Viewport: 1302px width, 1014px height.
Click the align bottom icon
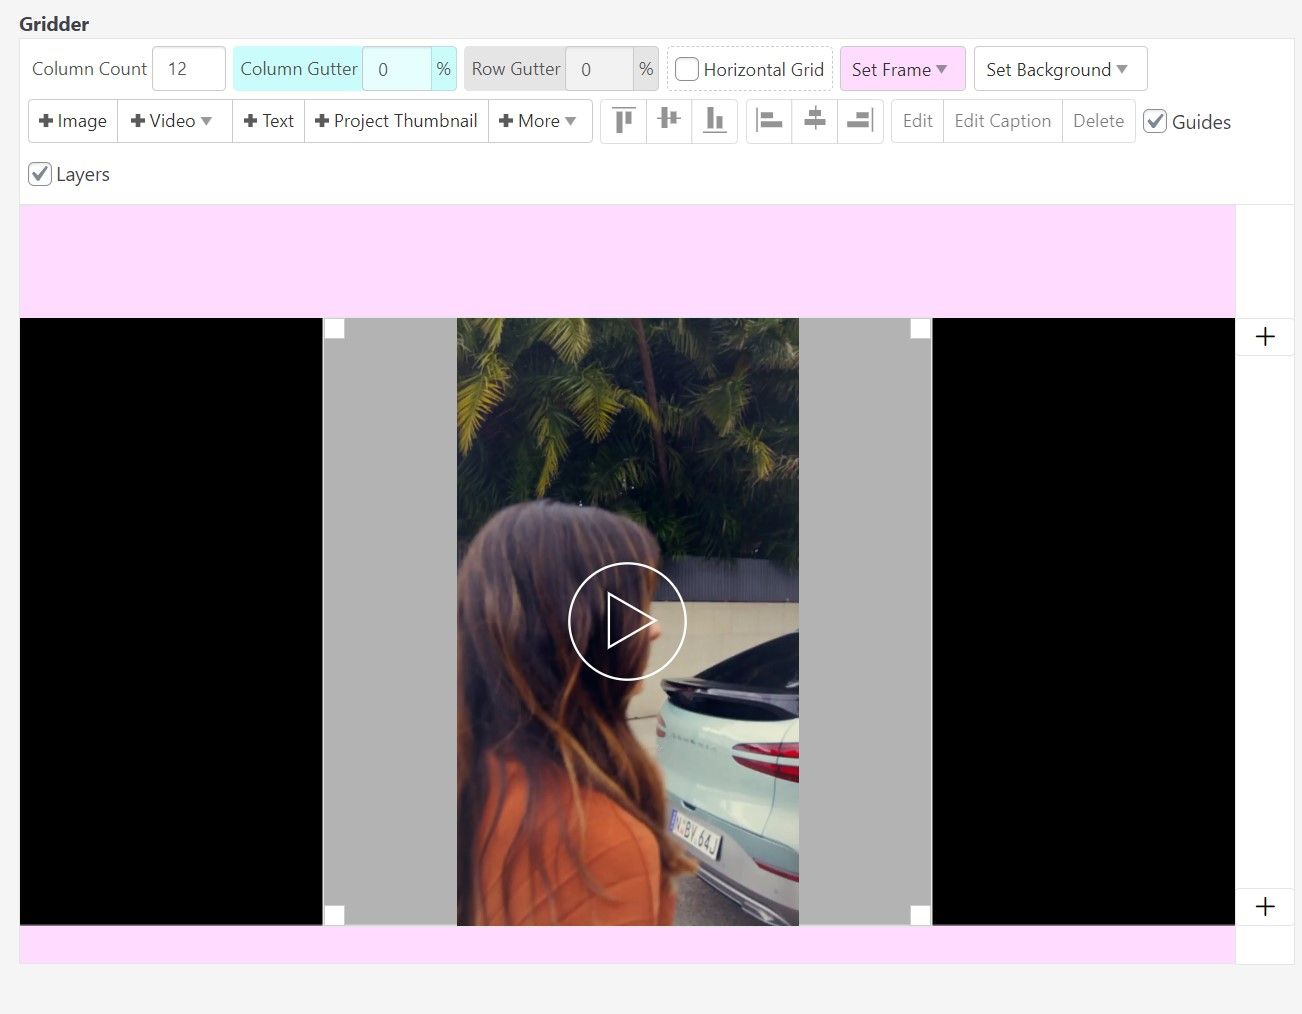pyautogui.click(x=714, y=121)
